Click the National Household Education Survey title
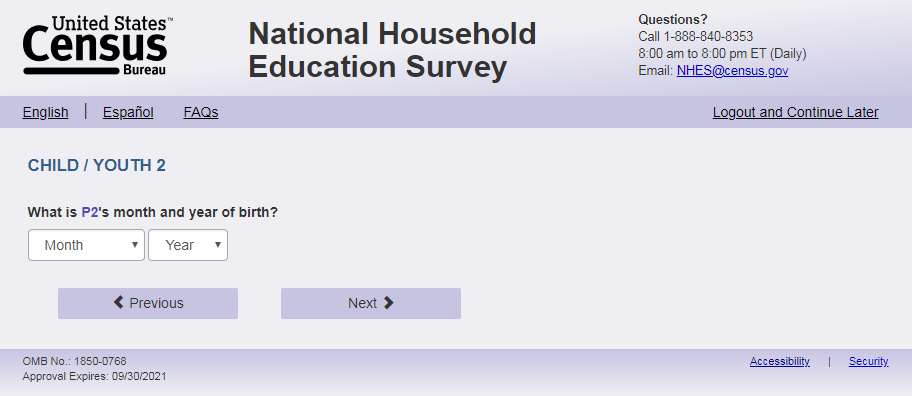 pos(392,50)
